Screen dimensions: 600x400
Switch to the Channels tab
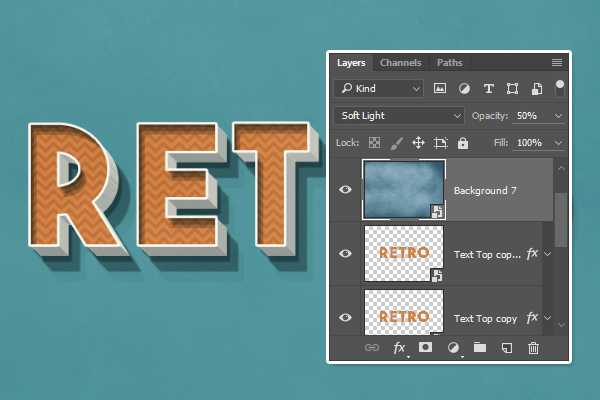pyautogui.click(x=400, y=63)
